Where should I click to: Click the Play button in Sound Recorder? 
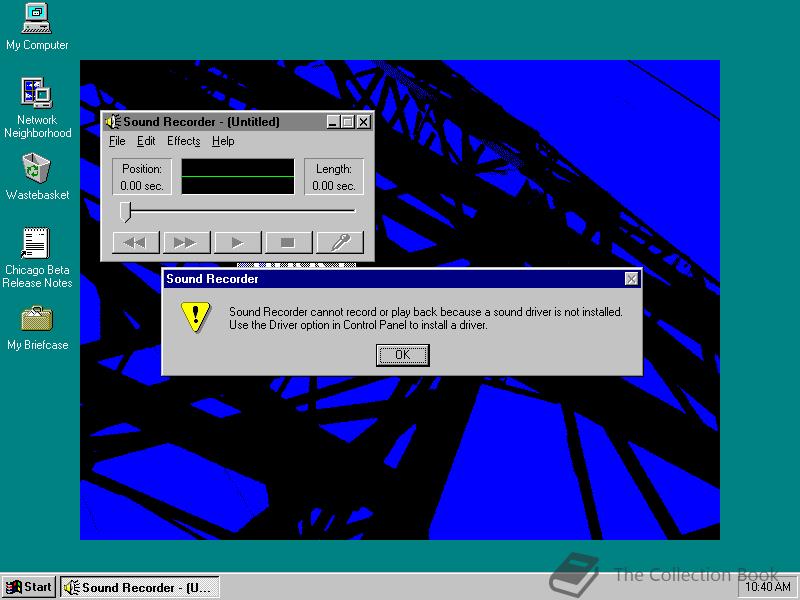(238, 242)
